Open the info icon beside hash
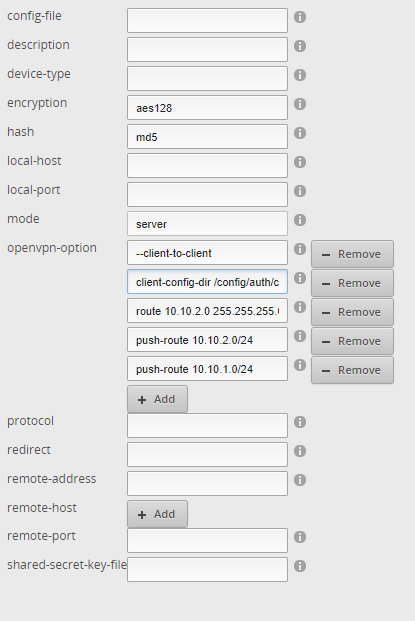The image size is (415, 621). click(300, 133)
